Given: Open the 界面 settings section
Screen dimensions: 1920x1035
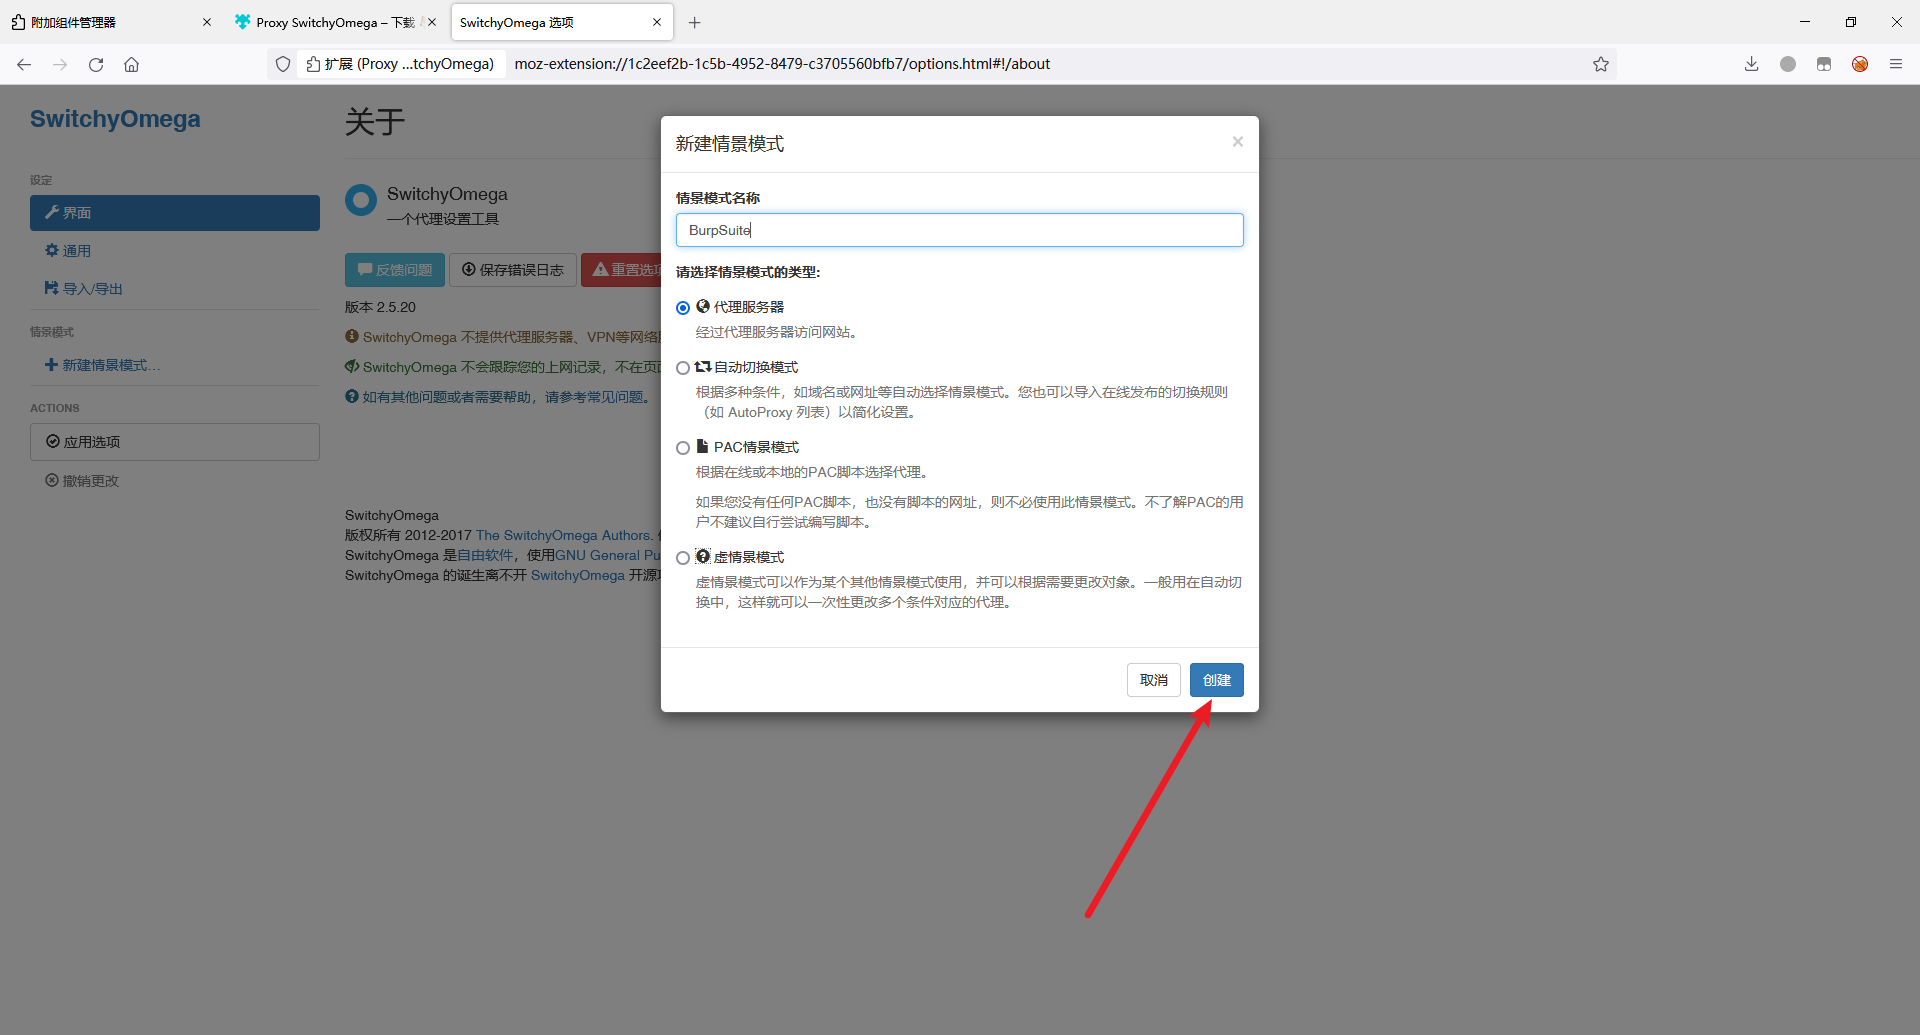Looking at the screenshot, I should tap(175, 213).
